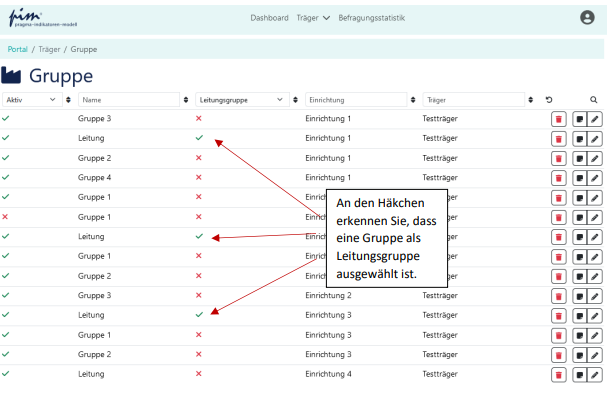Screen dimensions: 610x406
Task: Edit Gruppe 2 of Einrichtung 3
Action: (595, 354)
